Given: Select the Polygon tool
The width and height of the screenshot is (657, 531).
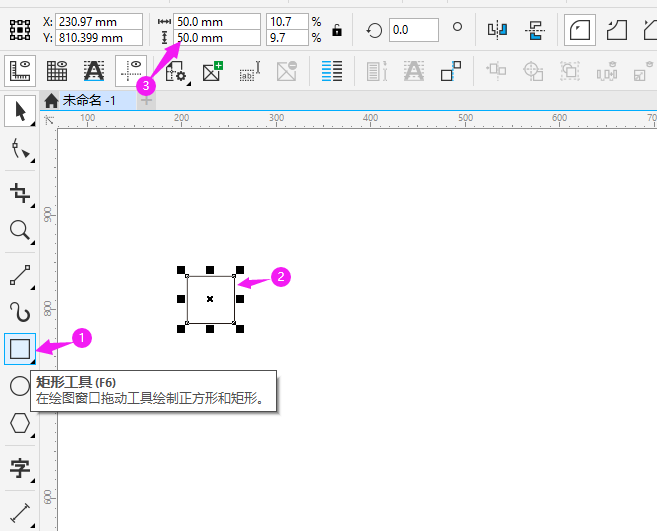Looking at the screenshot, I should (x=20, y=423).
